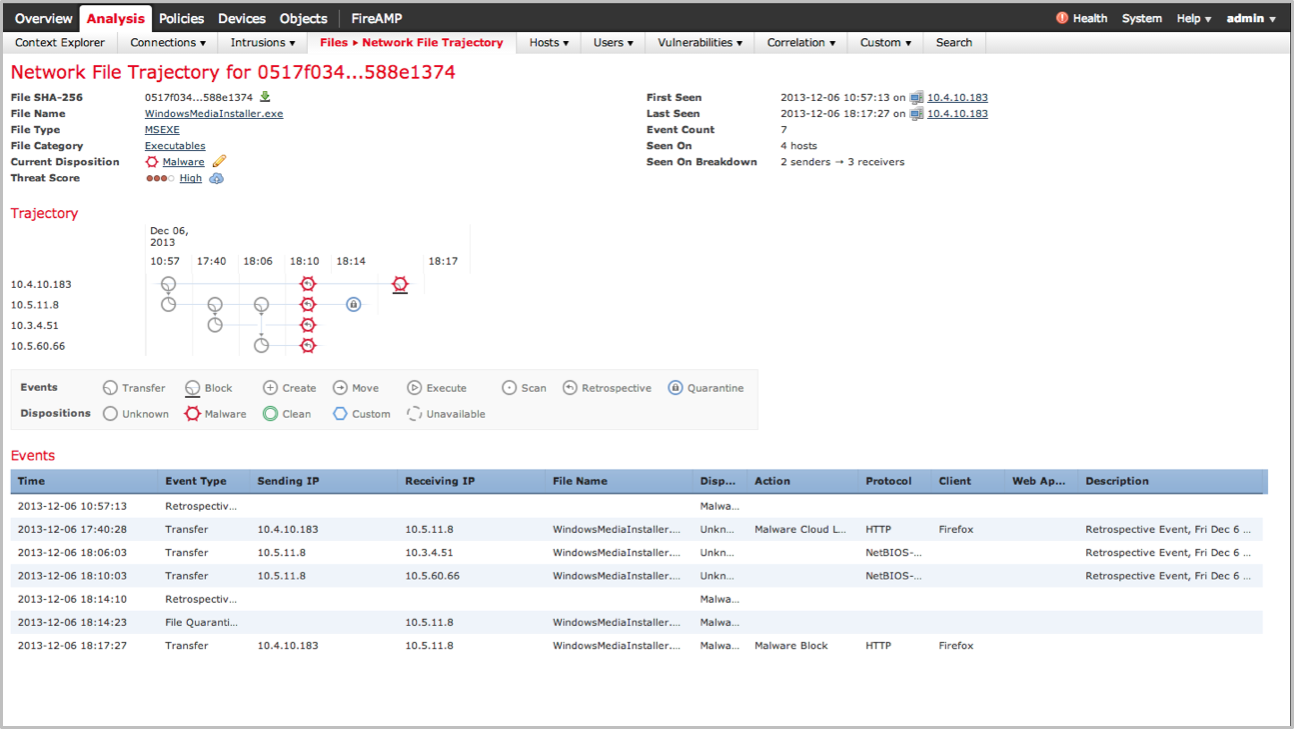Click the Quarantine legend icon

(675, 388)
